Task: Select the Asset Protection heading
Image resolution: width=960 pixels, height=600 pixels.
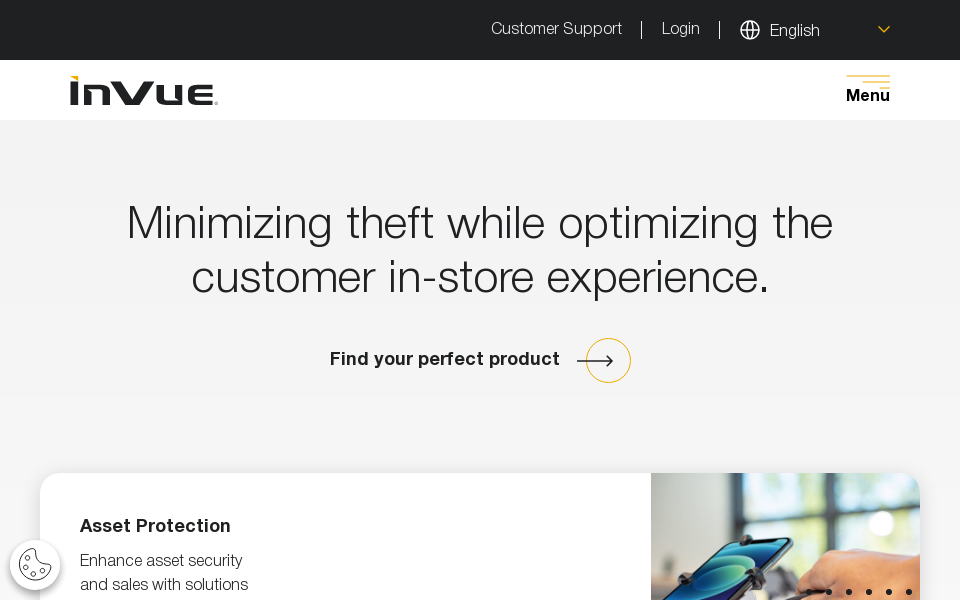Action: 155,526
